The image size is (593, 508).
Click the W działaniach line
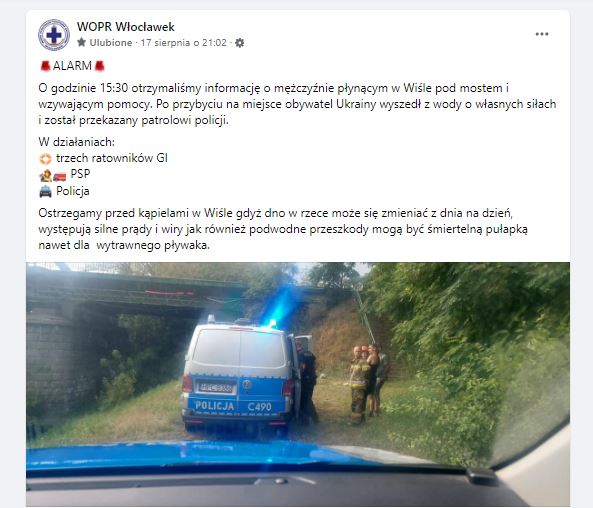pos(76,142)
